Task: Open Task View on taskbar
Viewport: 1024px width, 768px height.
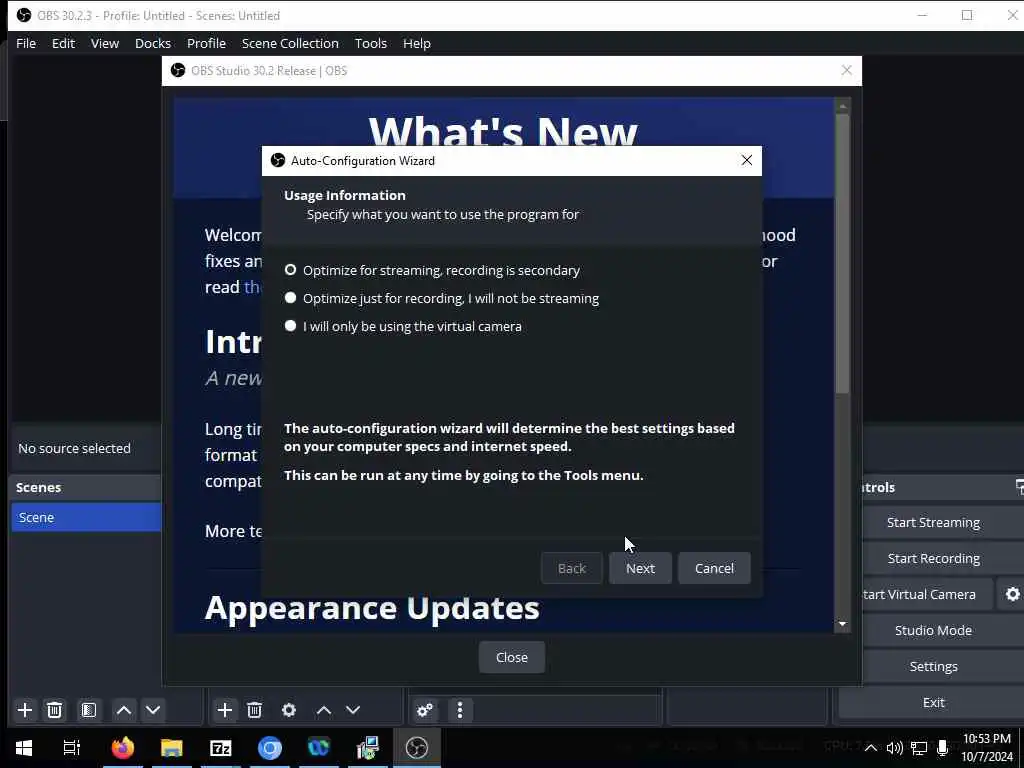Action: pos(71,748)
